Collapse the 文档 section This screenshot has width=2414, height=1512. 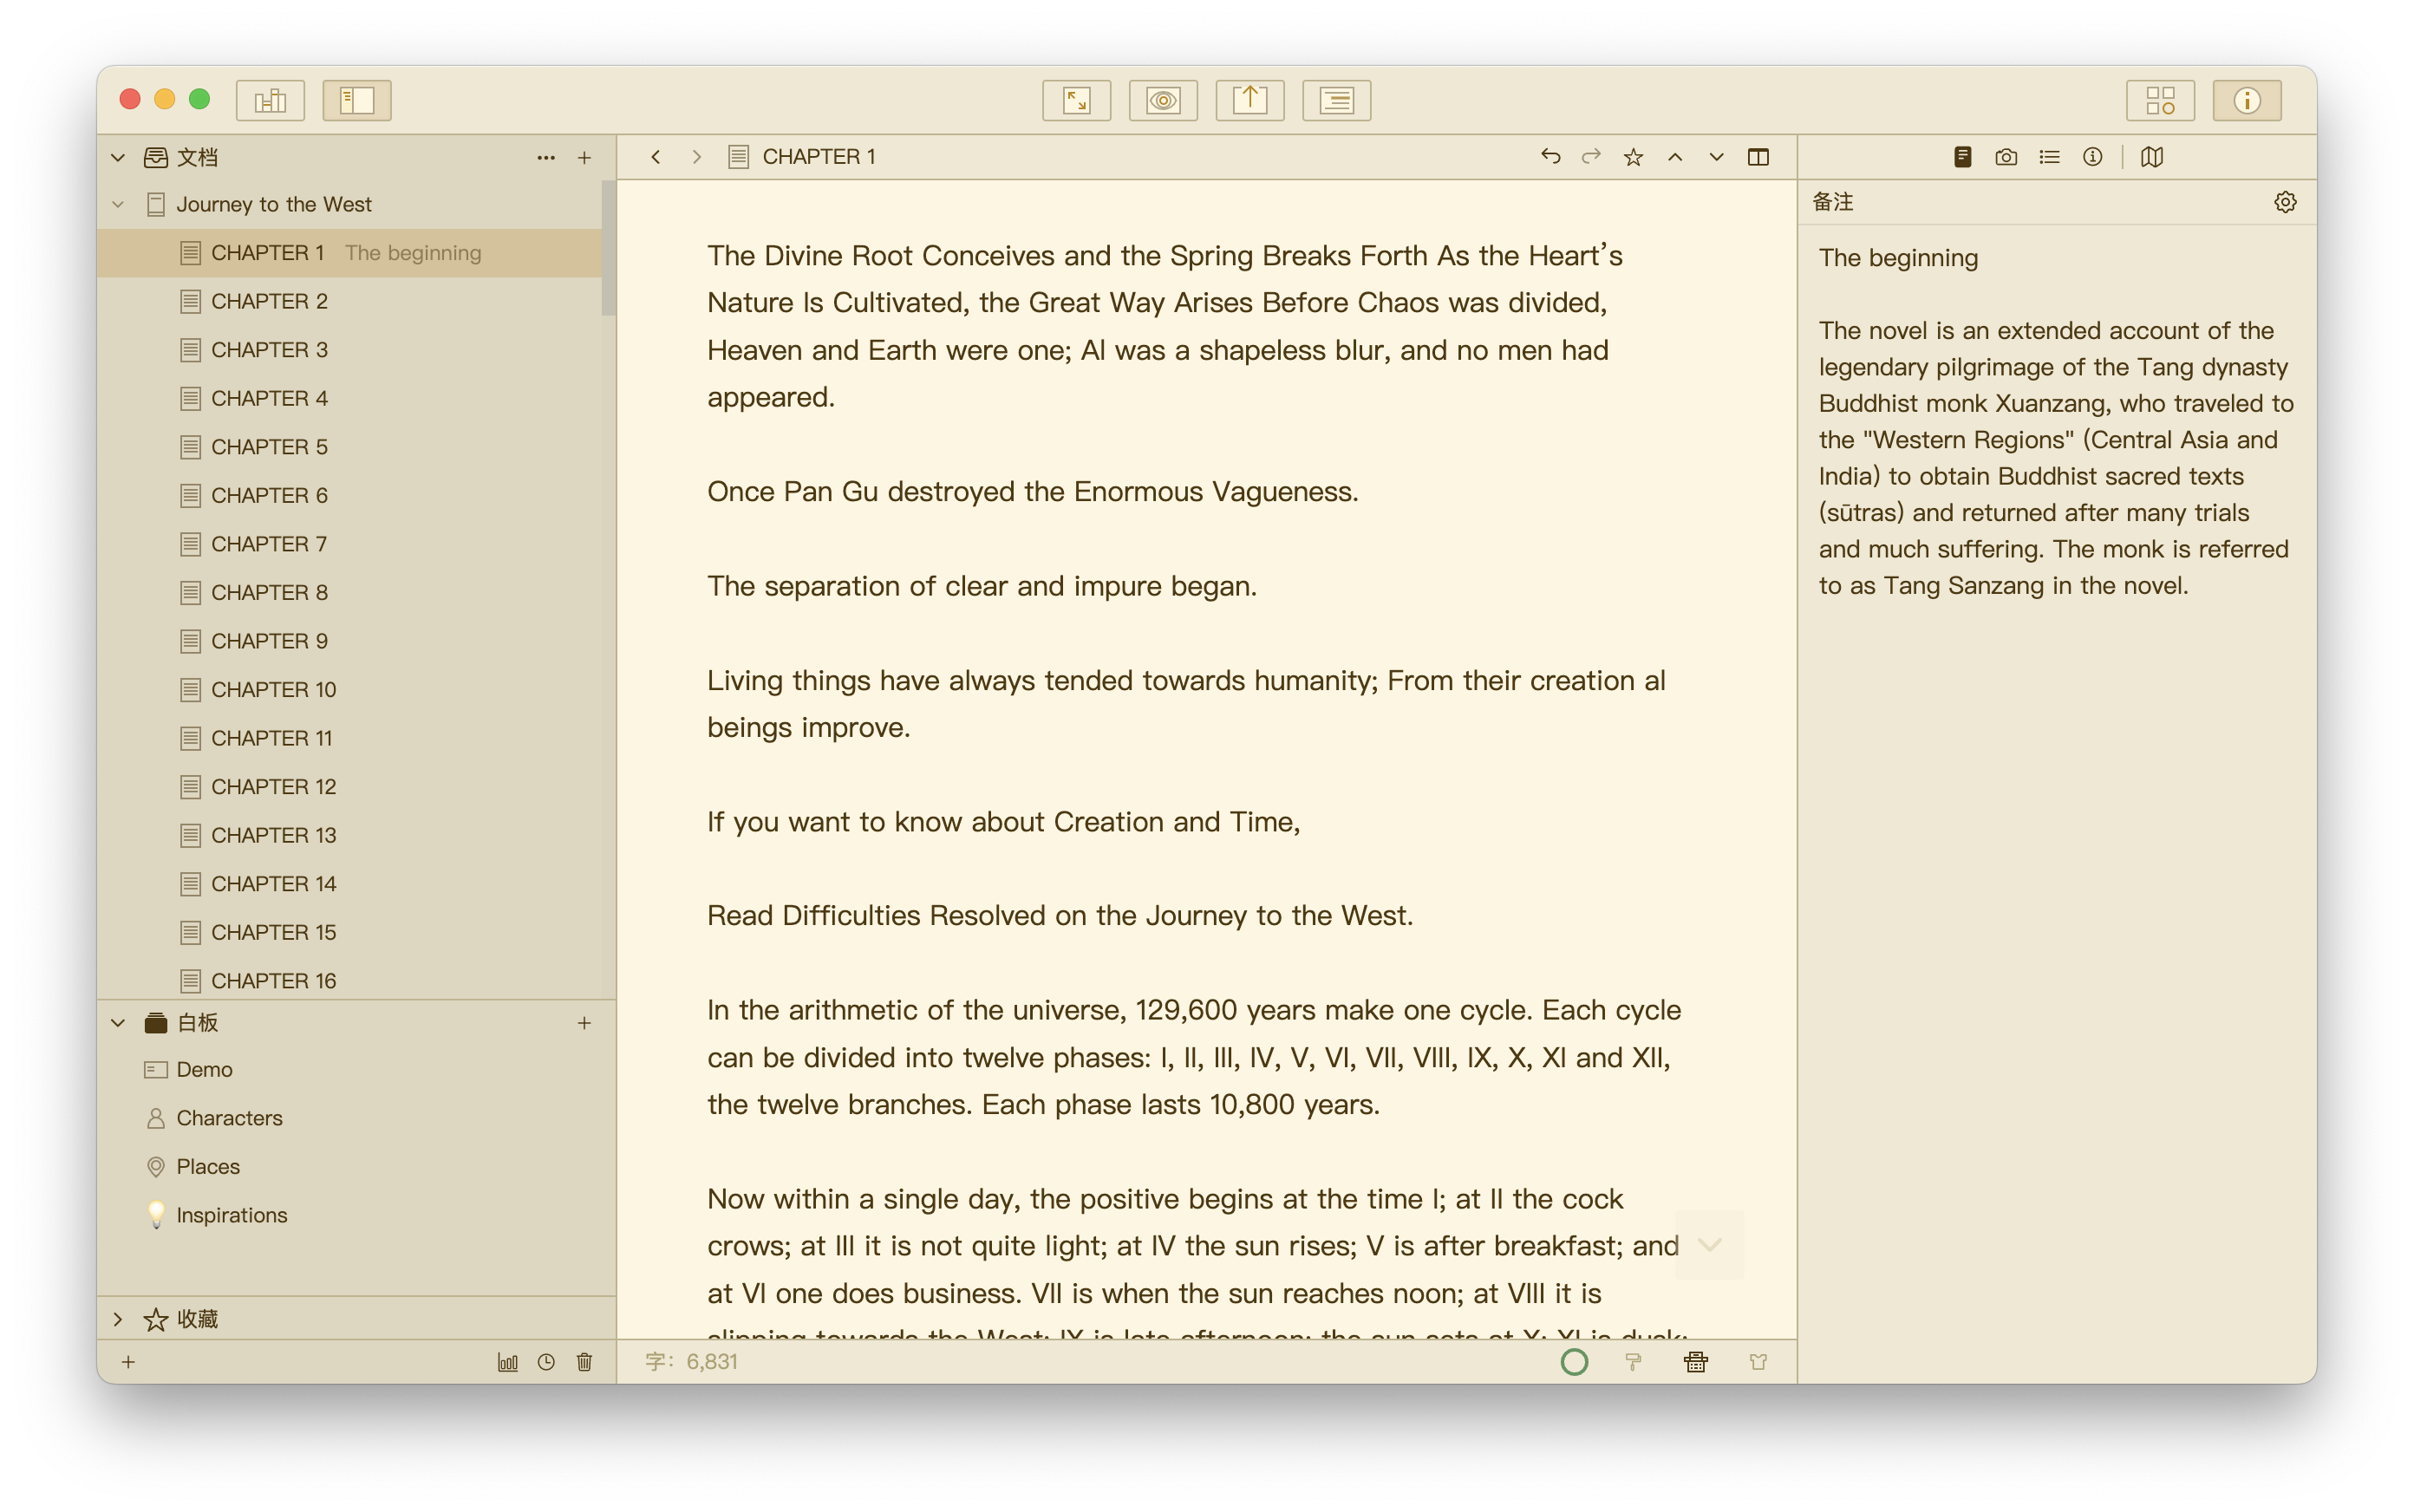click(118, 157)
